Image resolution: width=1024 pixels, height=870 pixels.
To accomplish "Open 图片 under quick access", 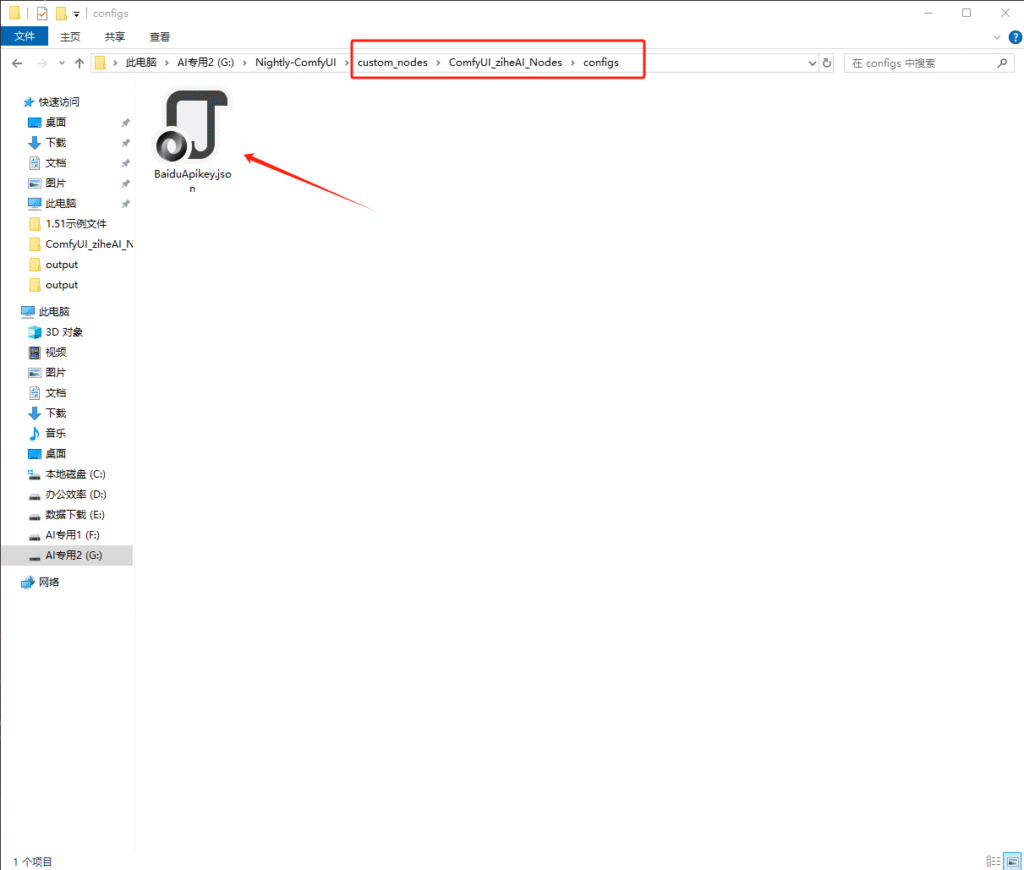I will [56, 183].
